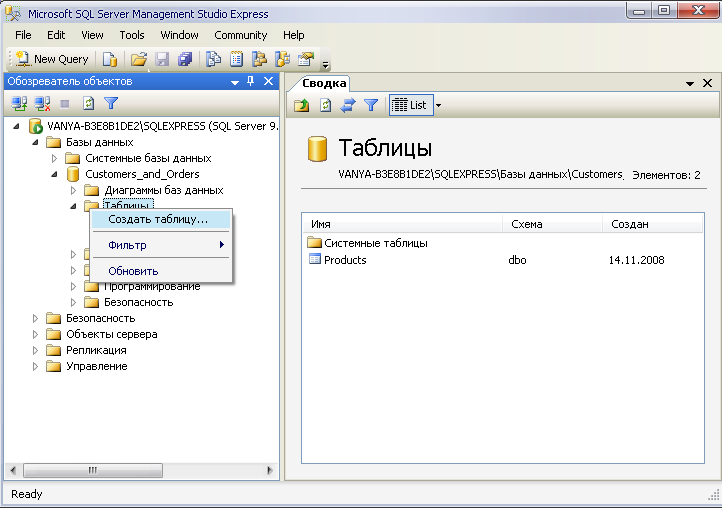Open the File menu
Screen dimensions: 722x510
pyautogui.click(x=23, y=35)
